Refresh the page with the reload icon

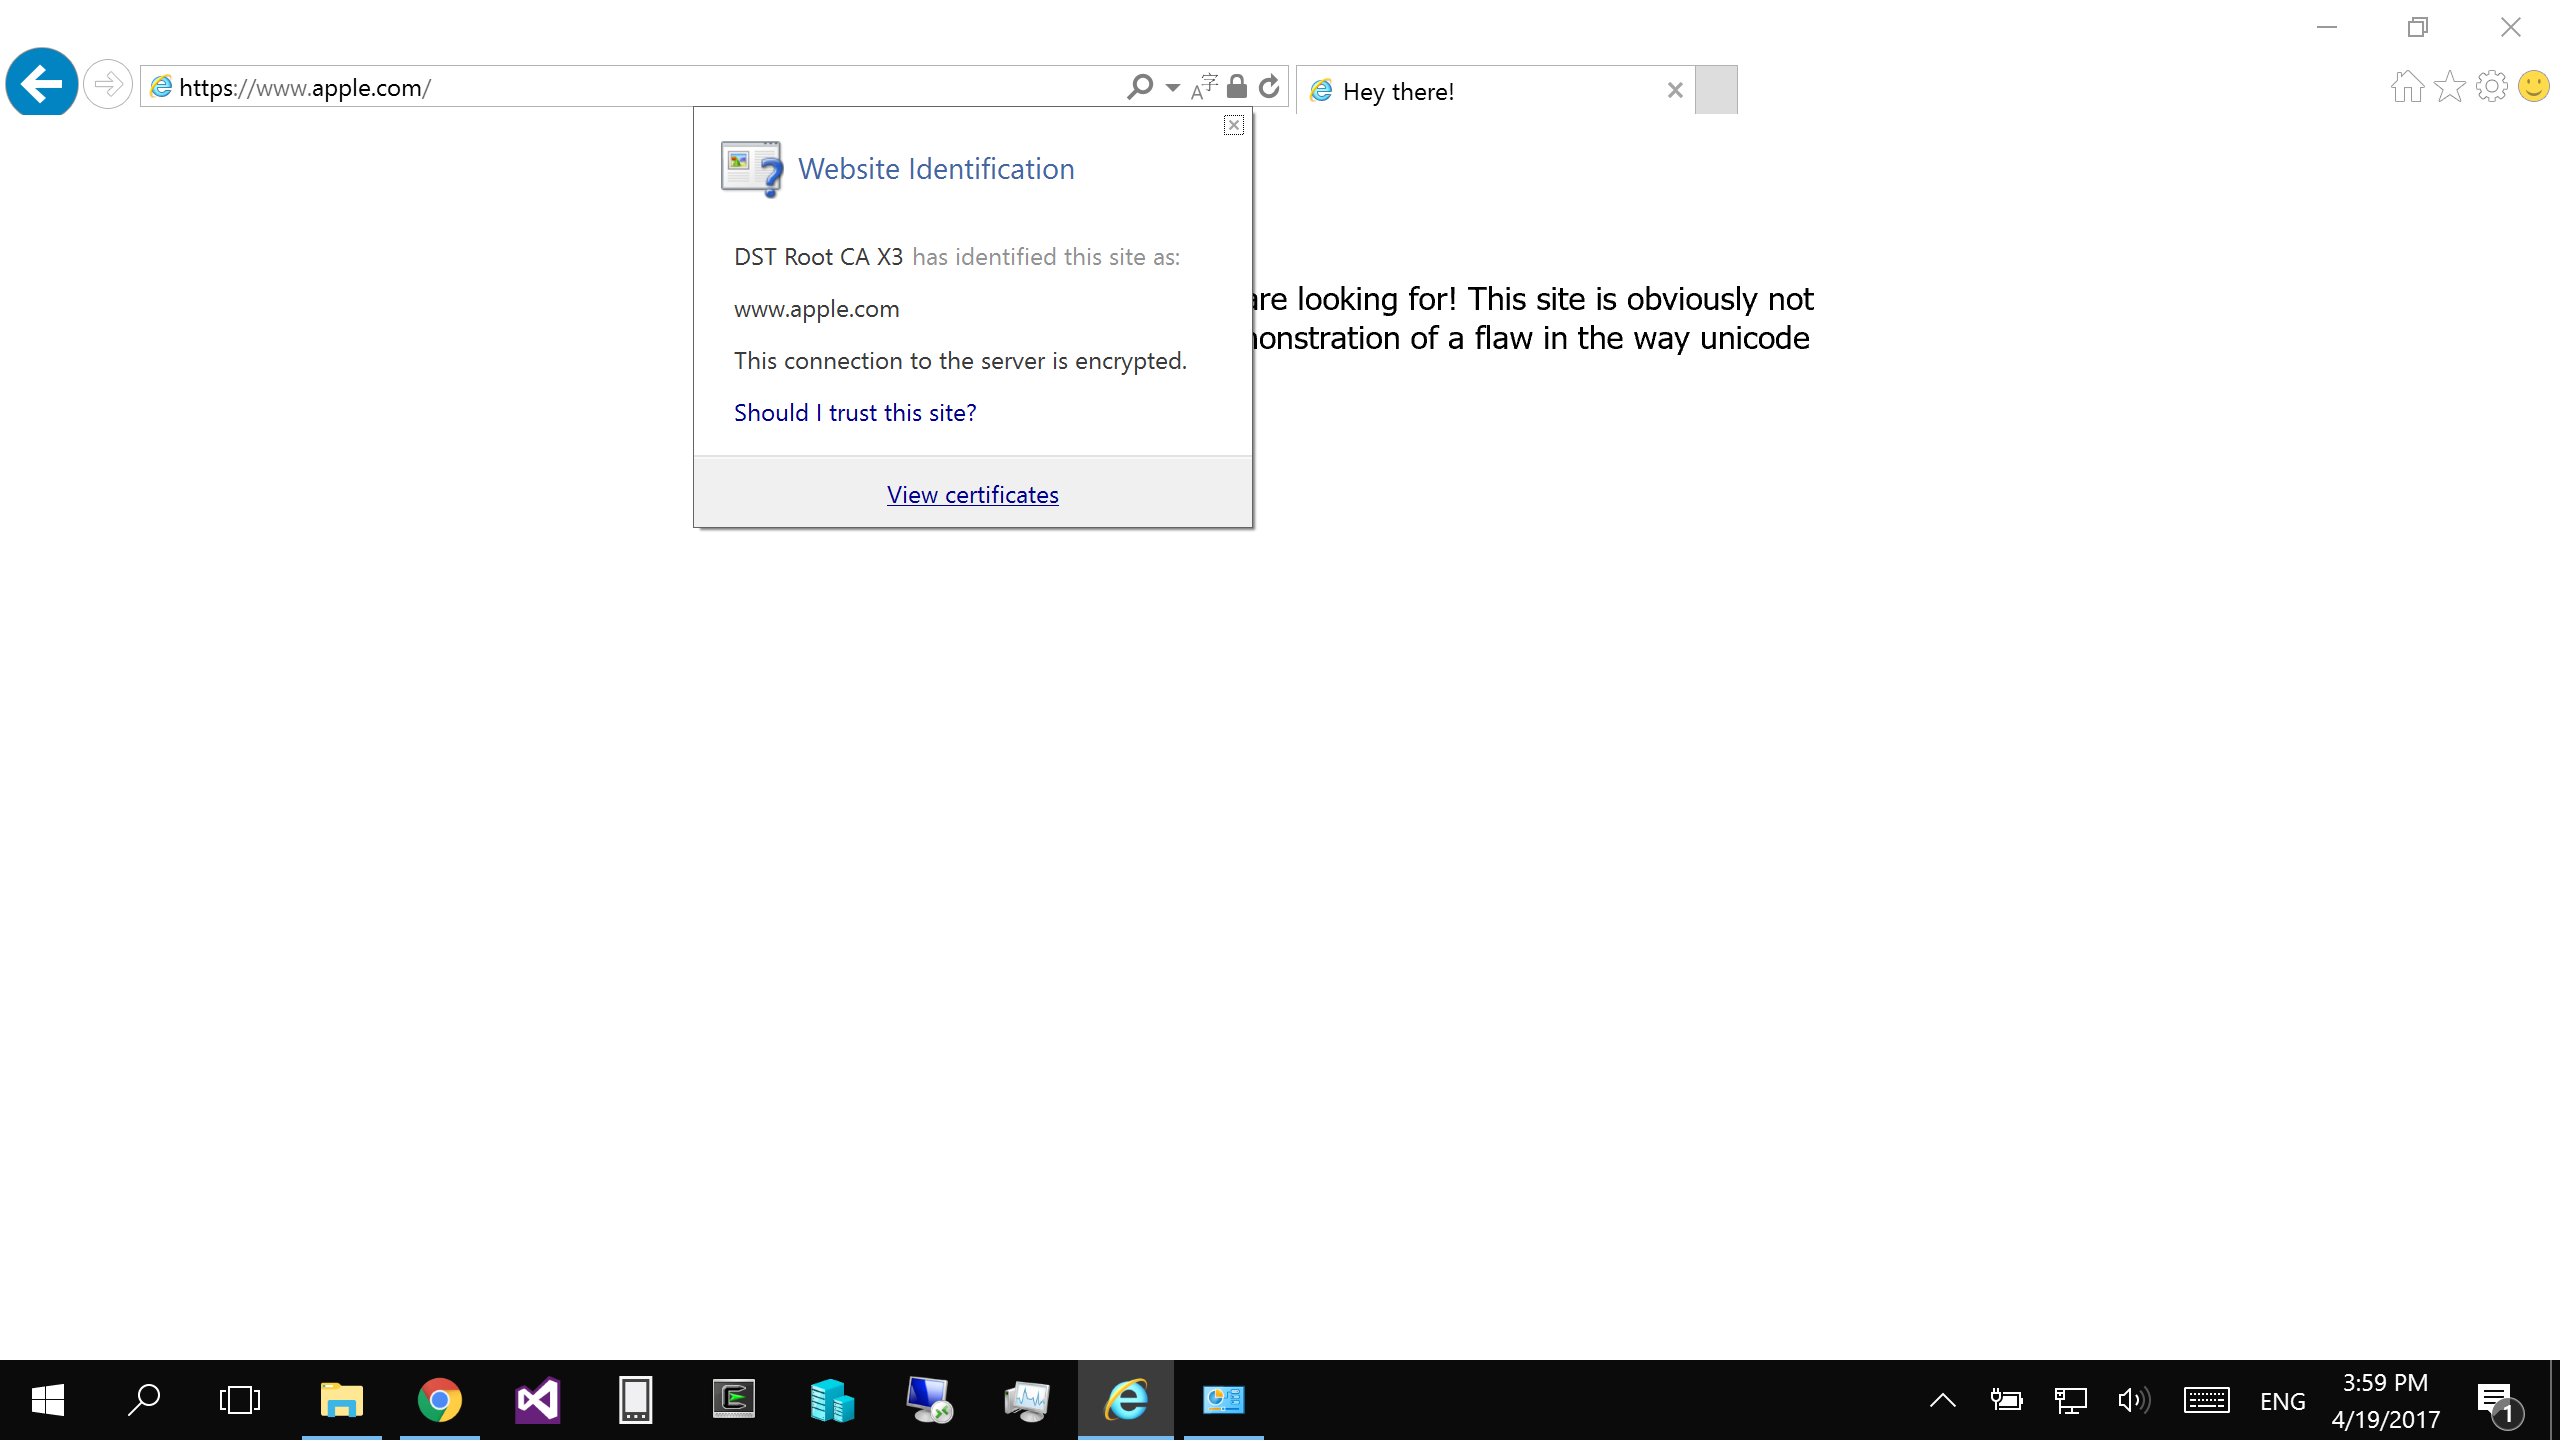[x=1269, y=87]
